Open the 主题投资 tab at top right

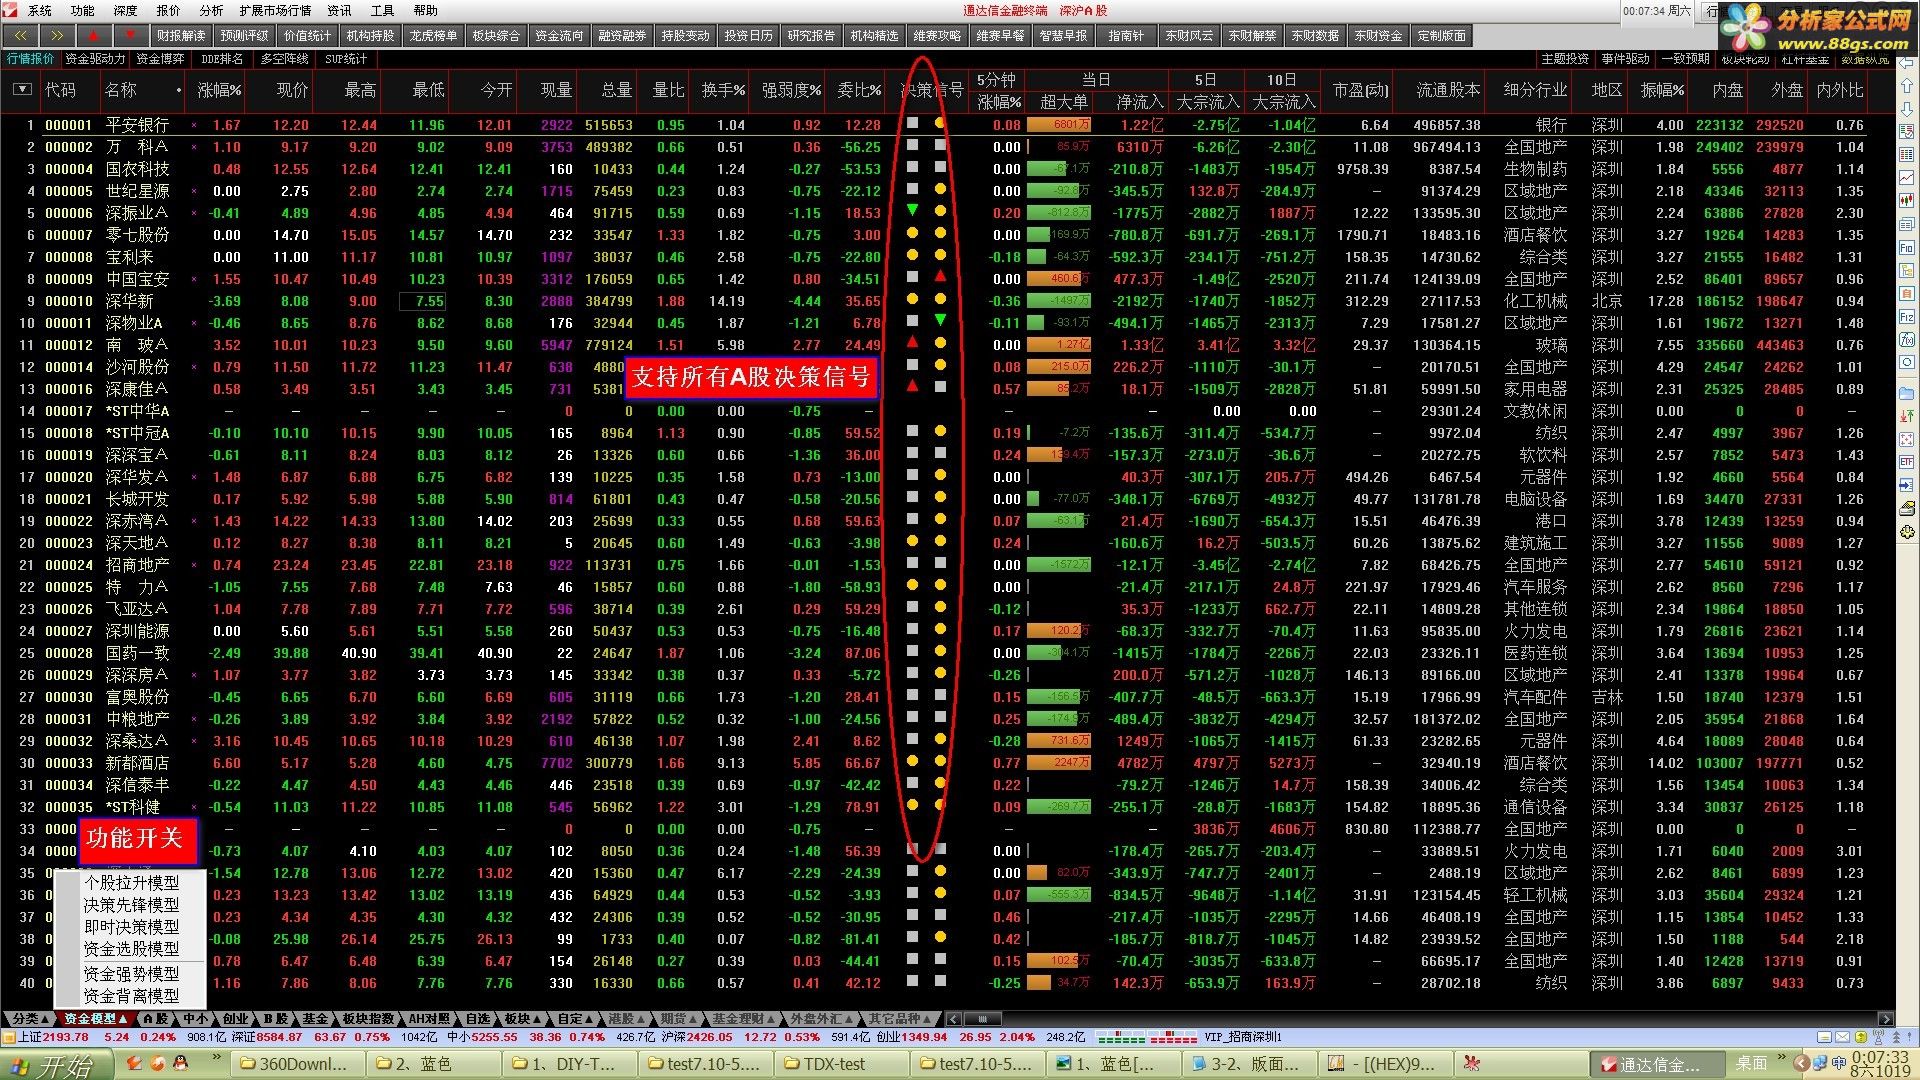click(1564, 59)
